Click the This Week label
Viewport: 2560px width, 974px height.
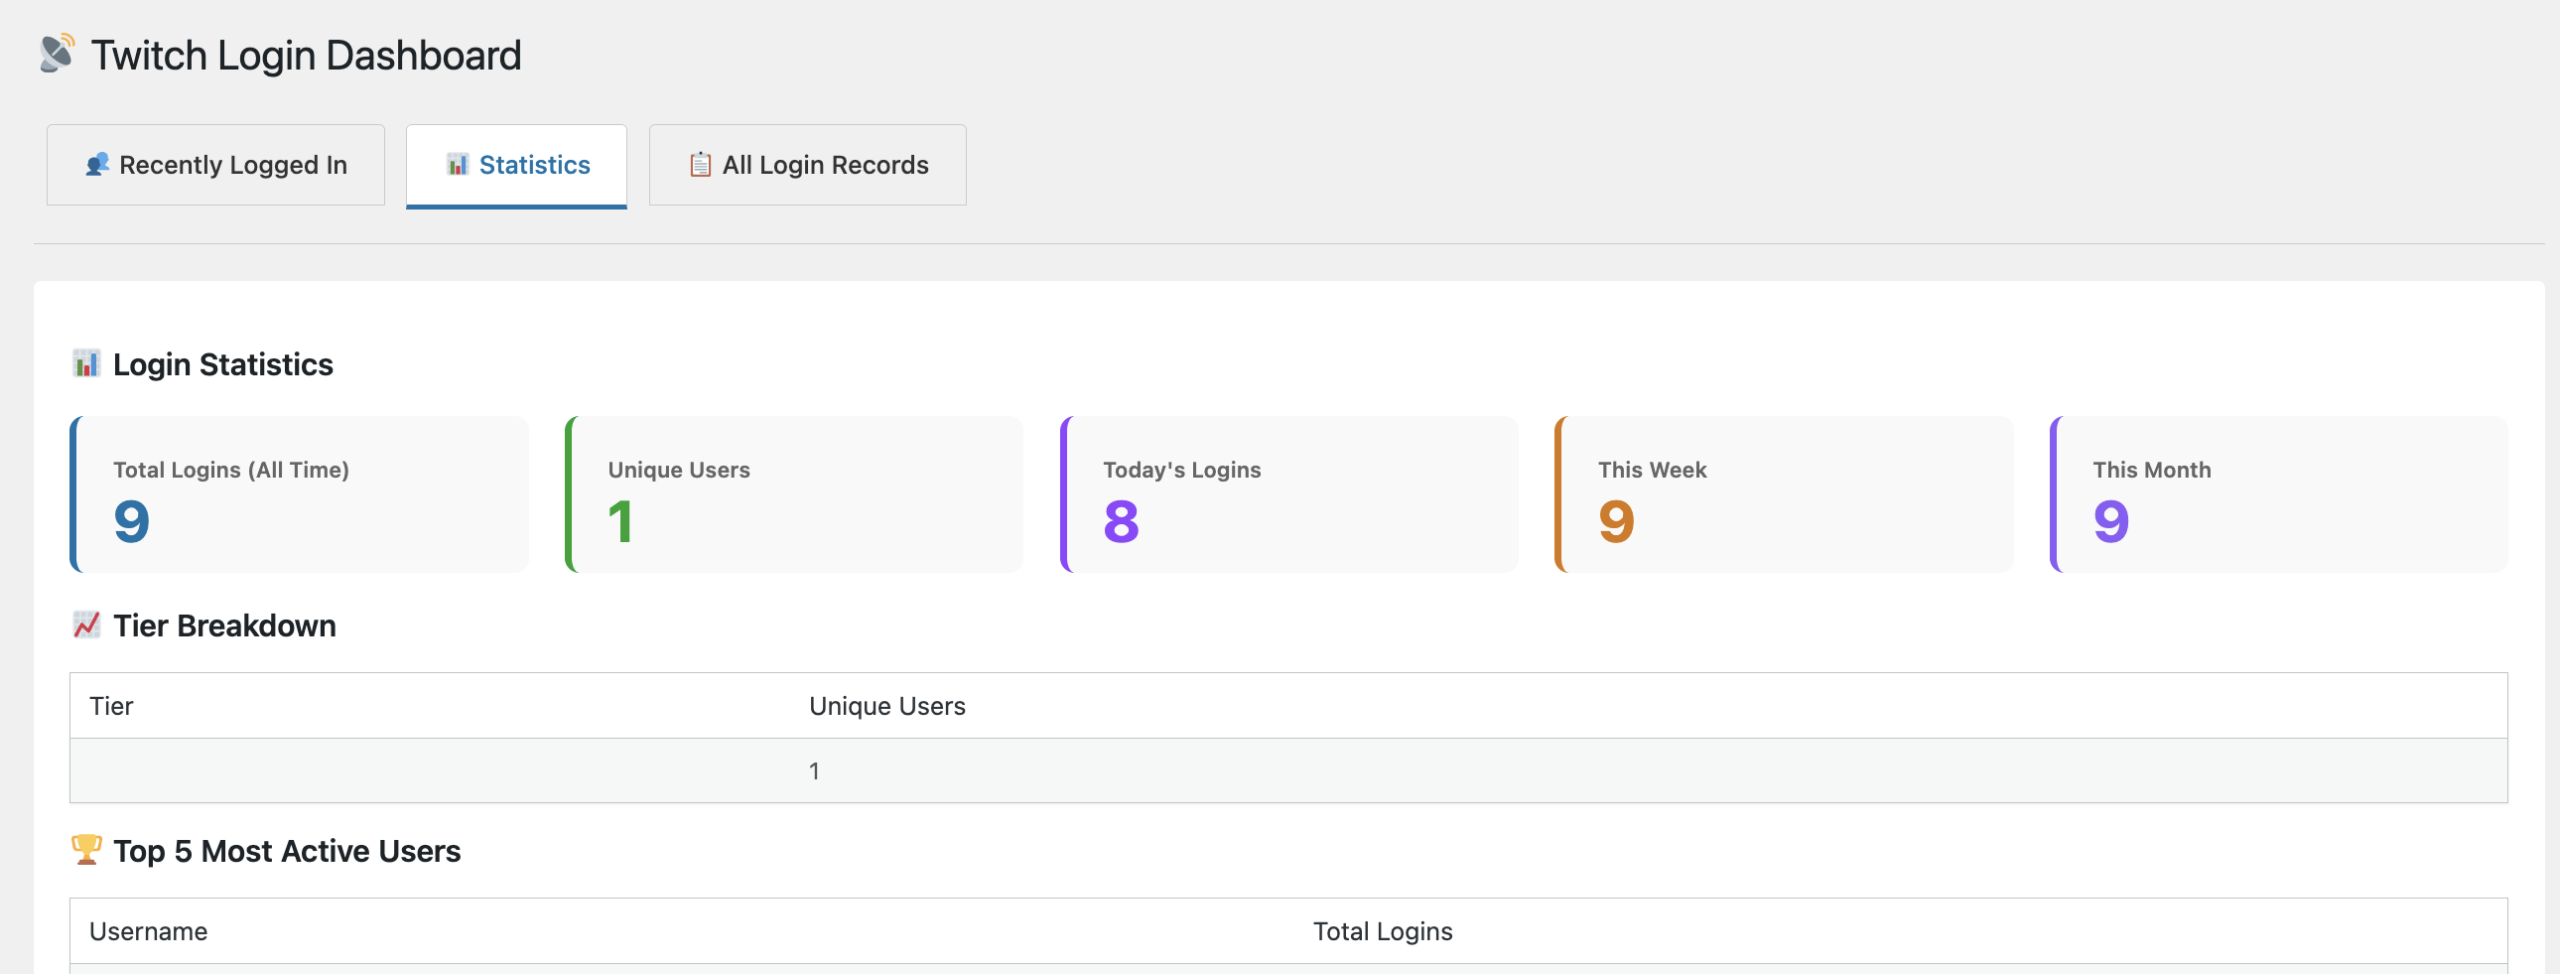click(x=1652, y=470)
